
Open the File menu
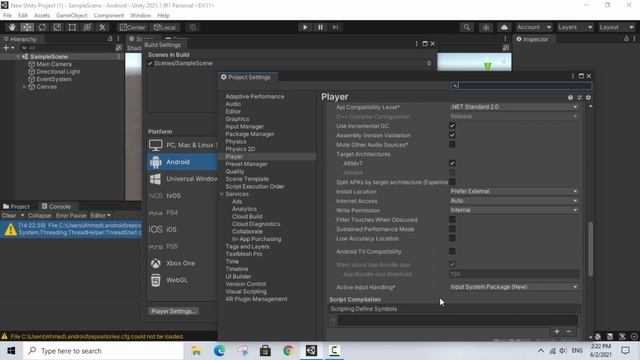(x=7, y=16)
